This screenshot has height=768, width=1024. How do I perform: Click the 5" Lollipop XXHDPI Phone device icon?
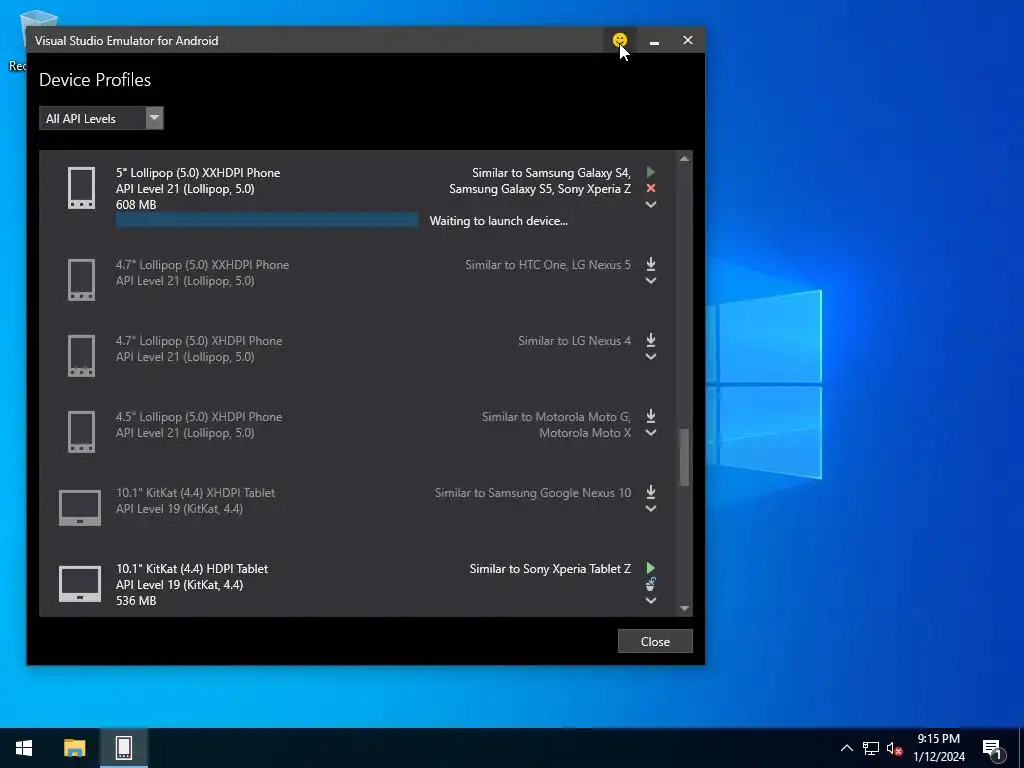click(82, 188)
